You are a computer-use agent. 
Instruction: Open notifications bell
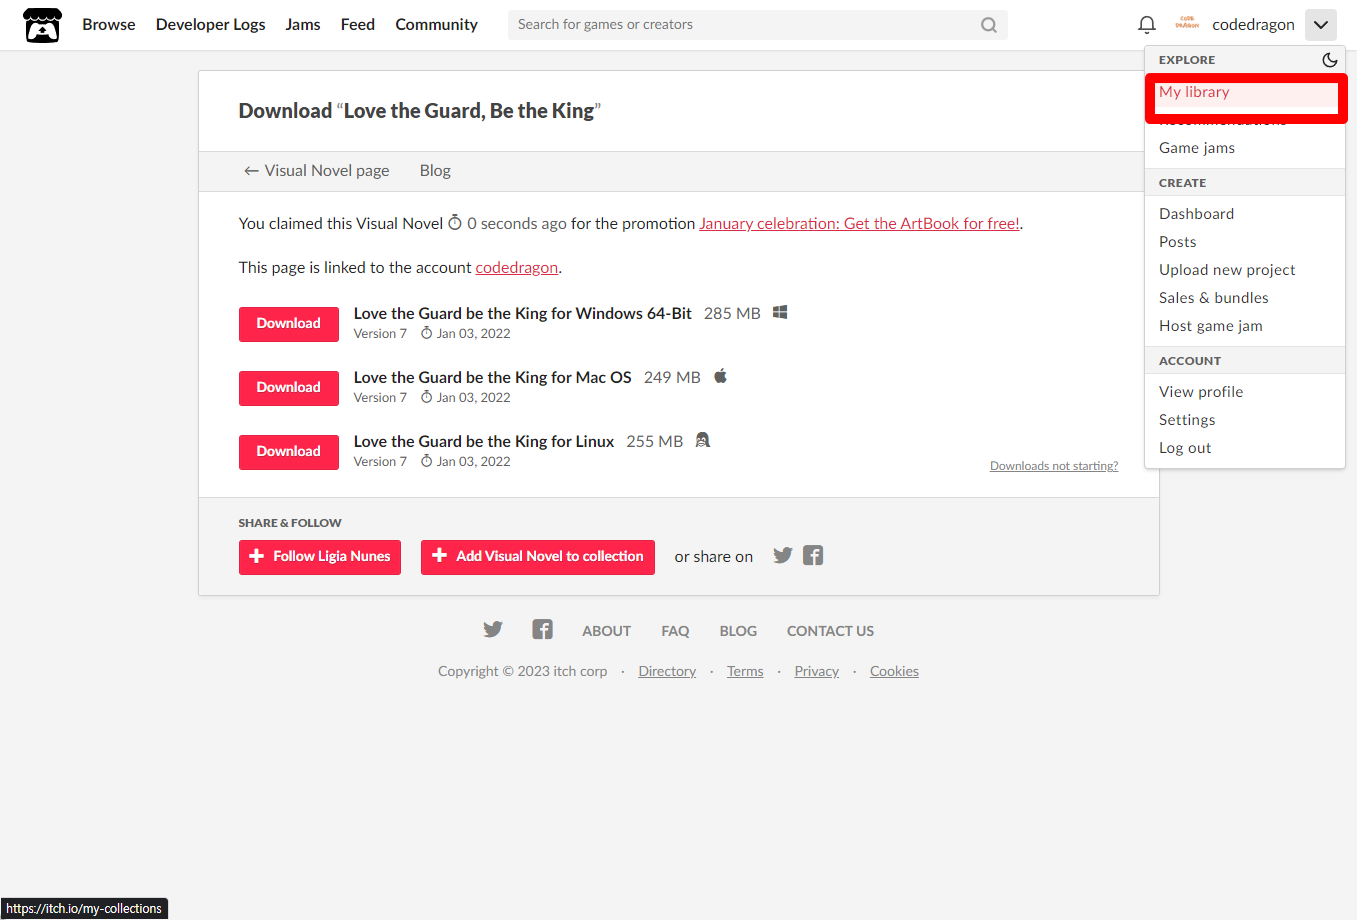pos(1147,24)
